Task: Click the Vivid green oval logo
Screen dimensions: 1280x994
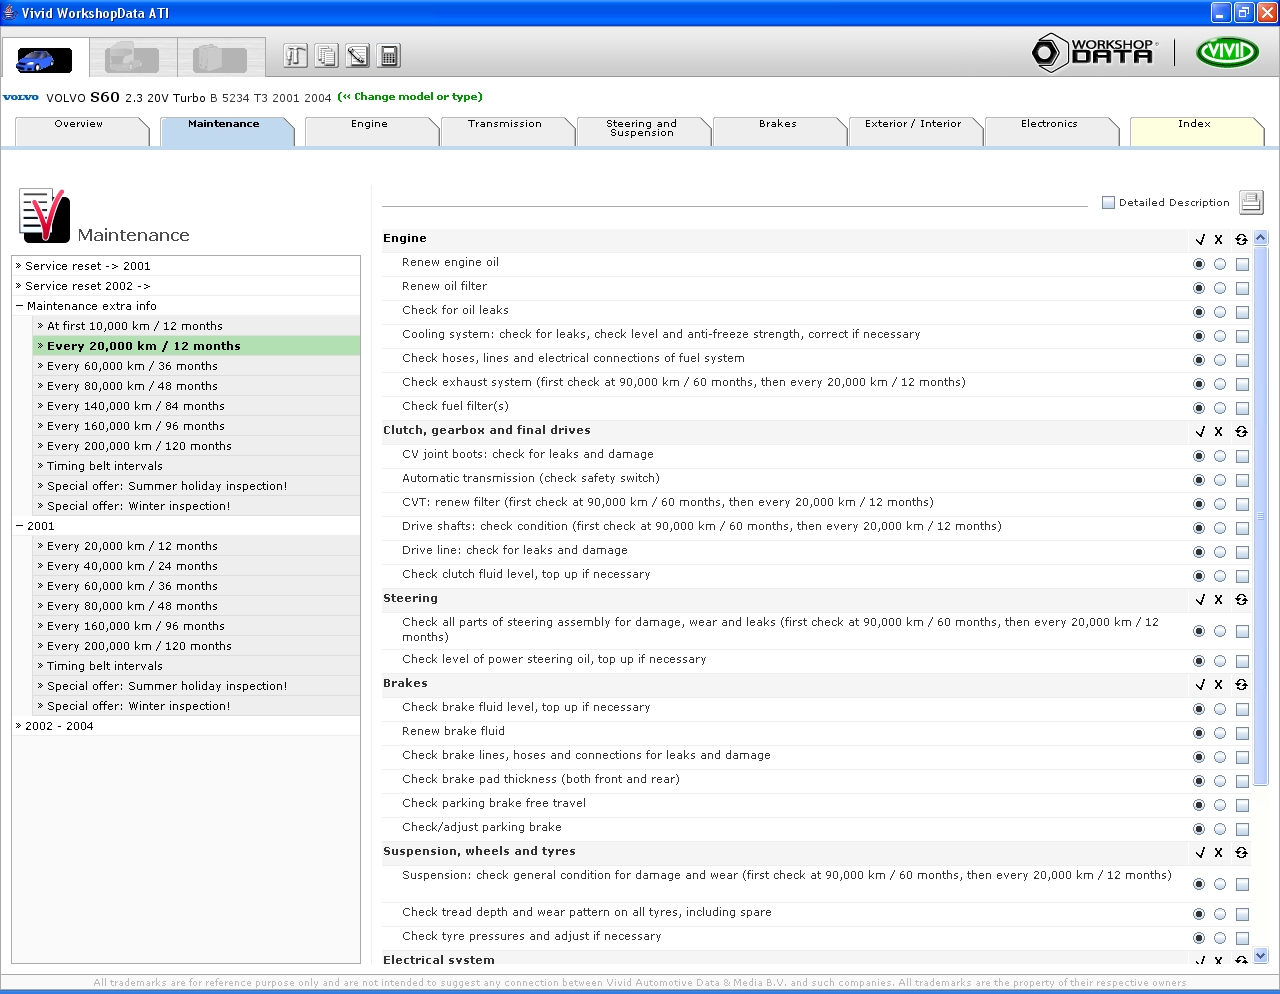Action: point(1228,51)
